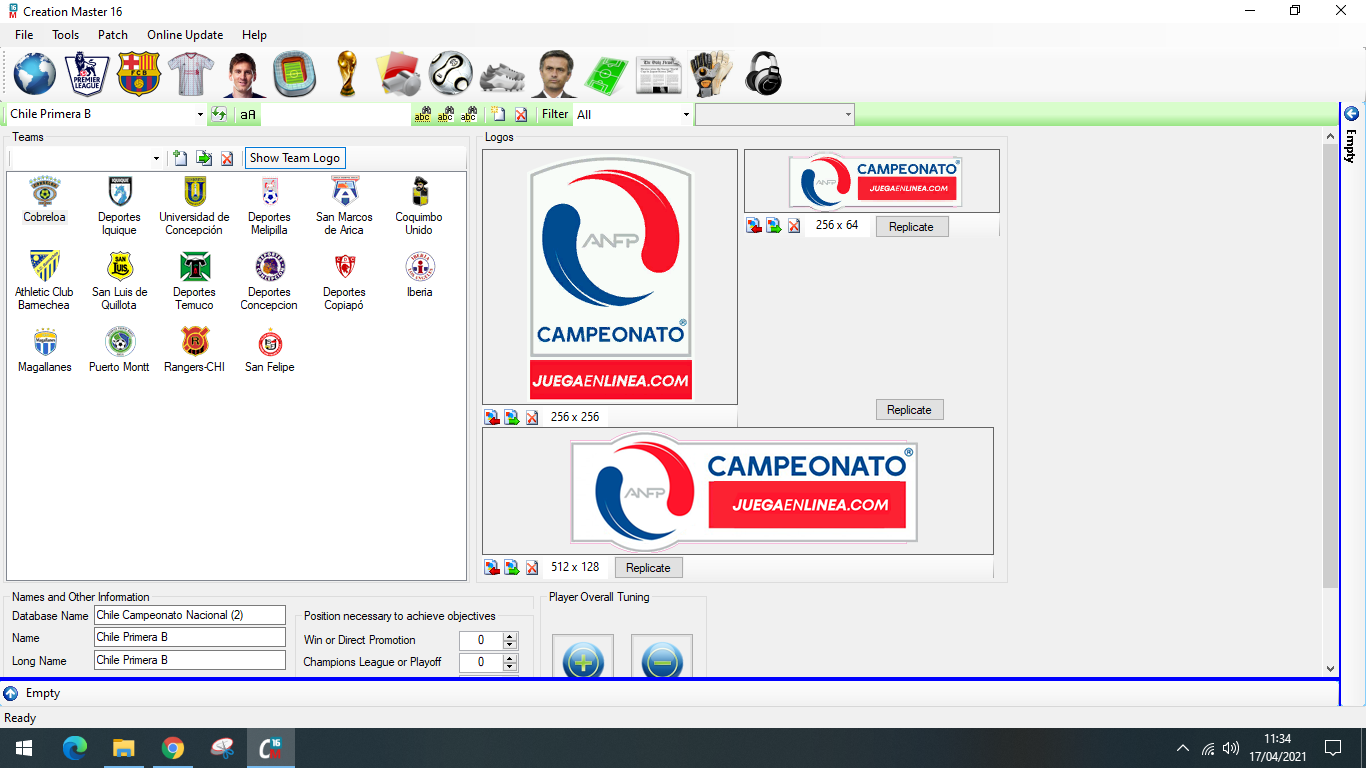Open the Stadium editor icon
The image size is (1366, 768).
point(295,73)
